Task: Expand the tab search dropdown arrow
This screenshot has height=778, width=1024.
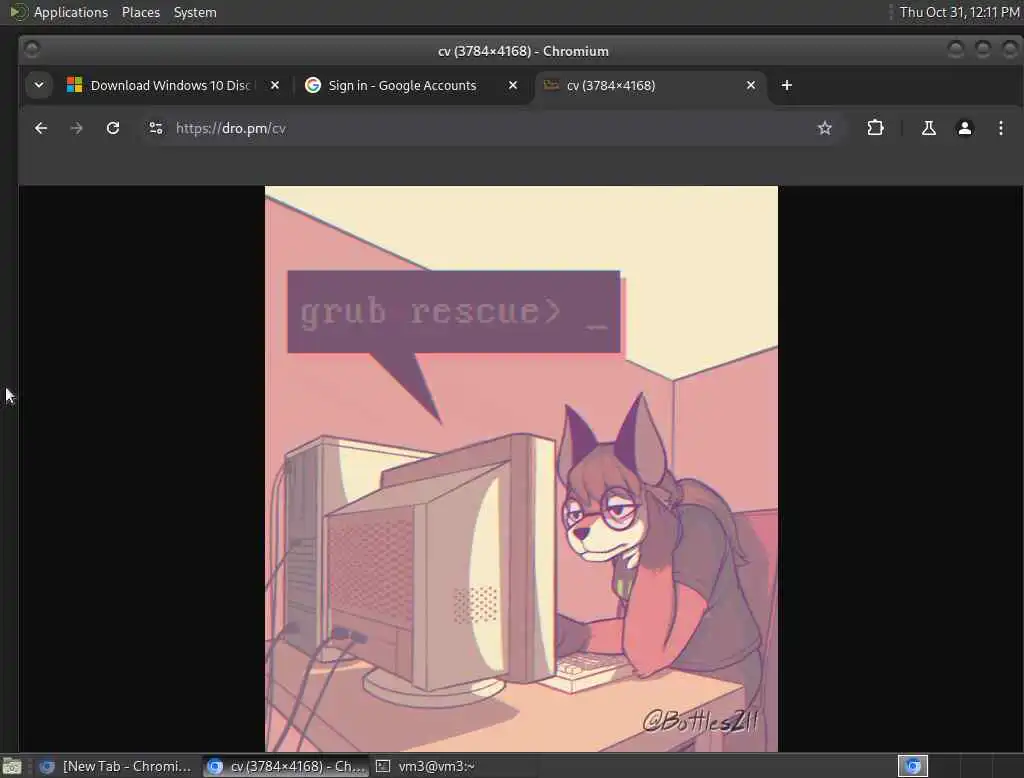Action: [39, 86]
